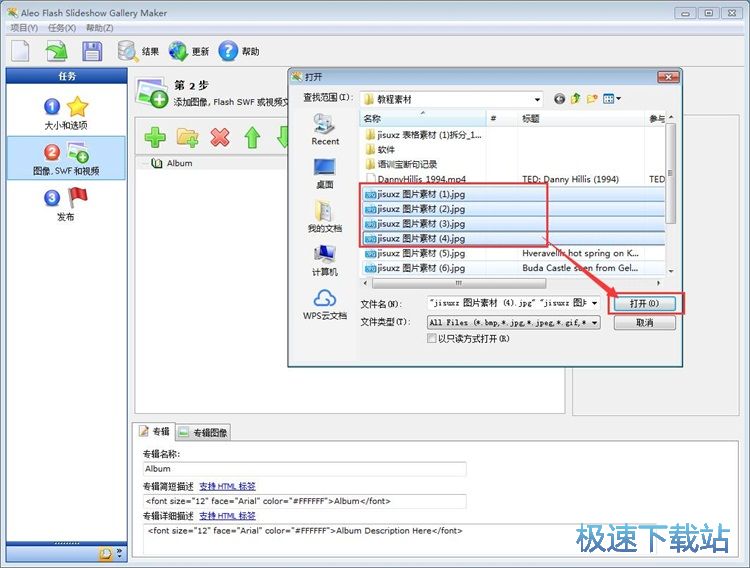The image size is (750, 568).
Task: Switch to the 专辑图像 tab
Action: coord(203,433)
